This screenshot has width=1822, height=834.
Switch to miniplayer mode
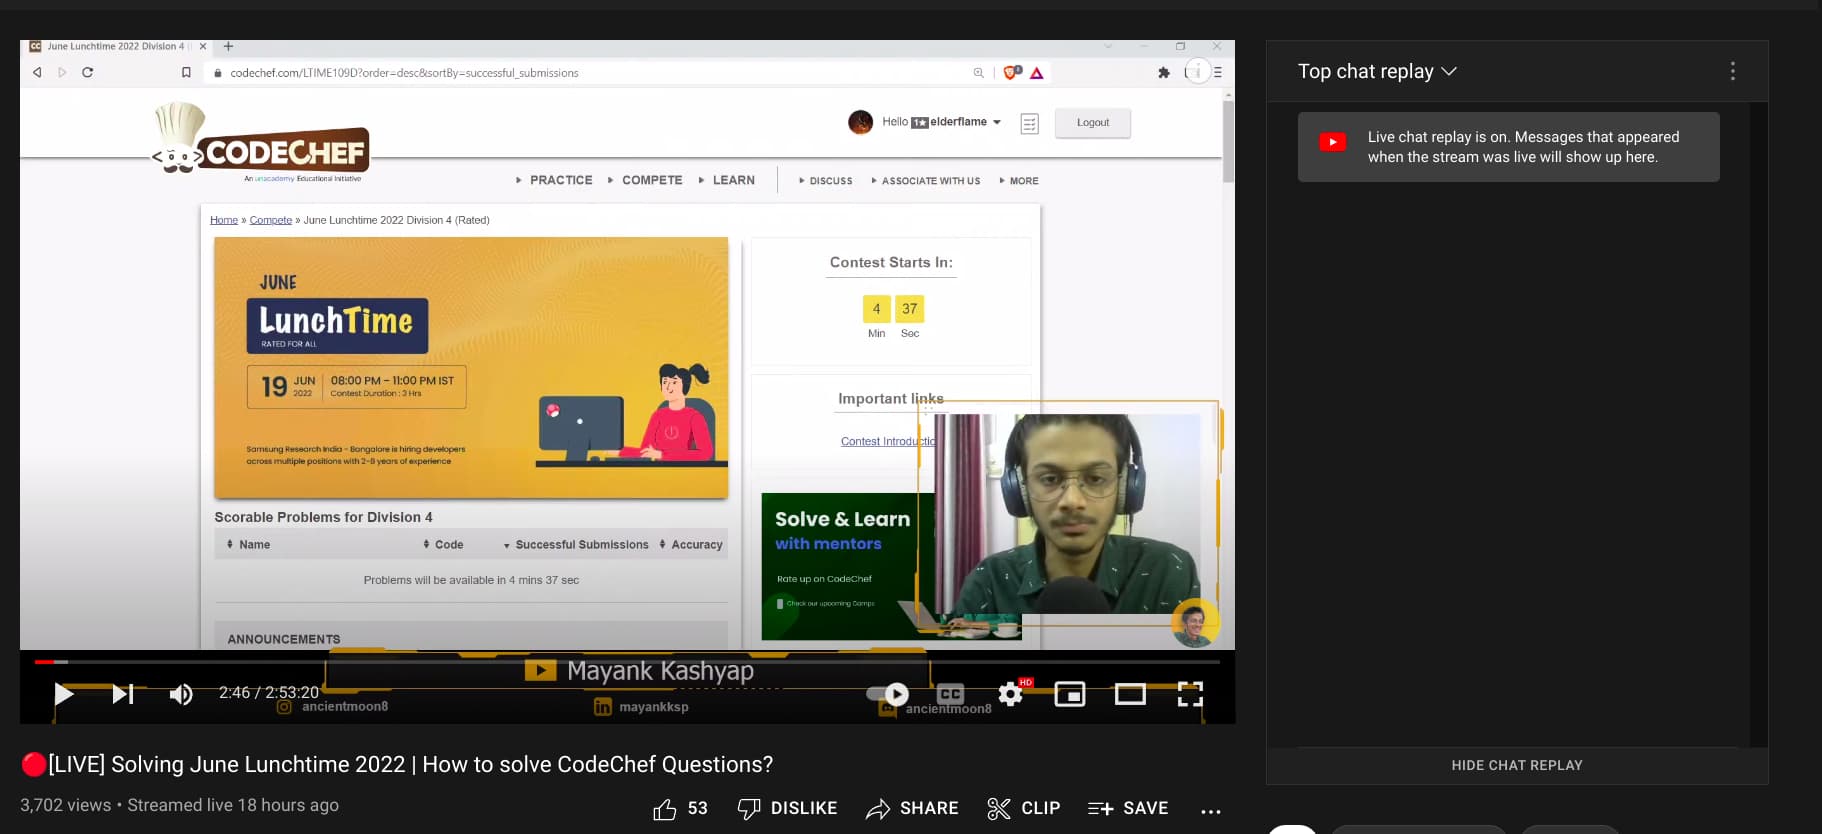[x=1070, y=694]
